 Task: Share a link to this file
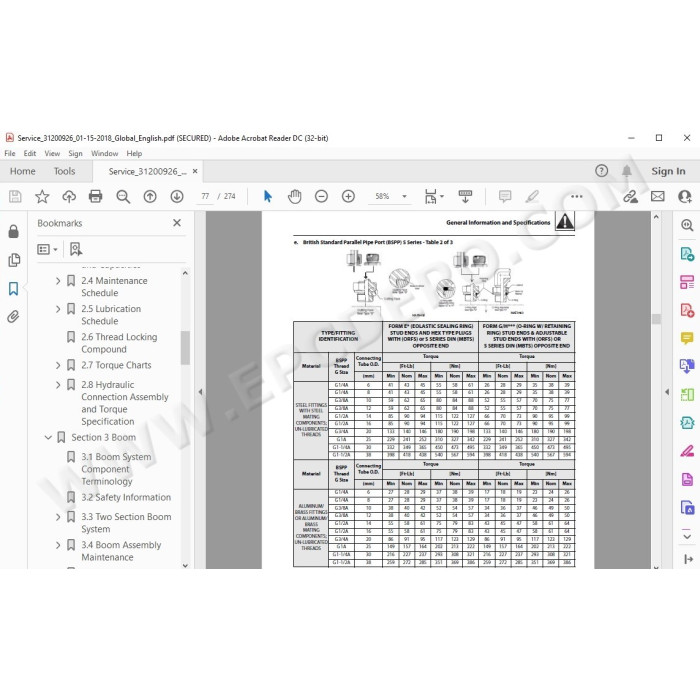630,196
